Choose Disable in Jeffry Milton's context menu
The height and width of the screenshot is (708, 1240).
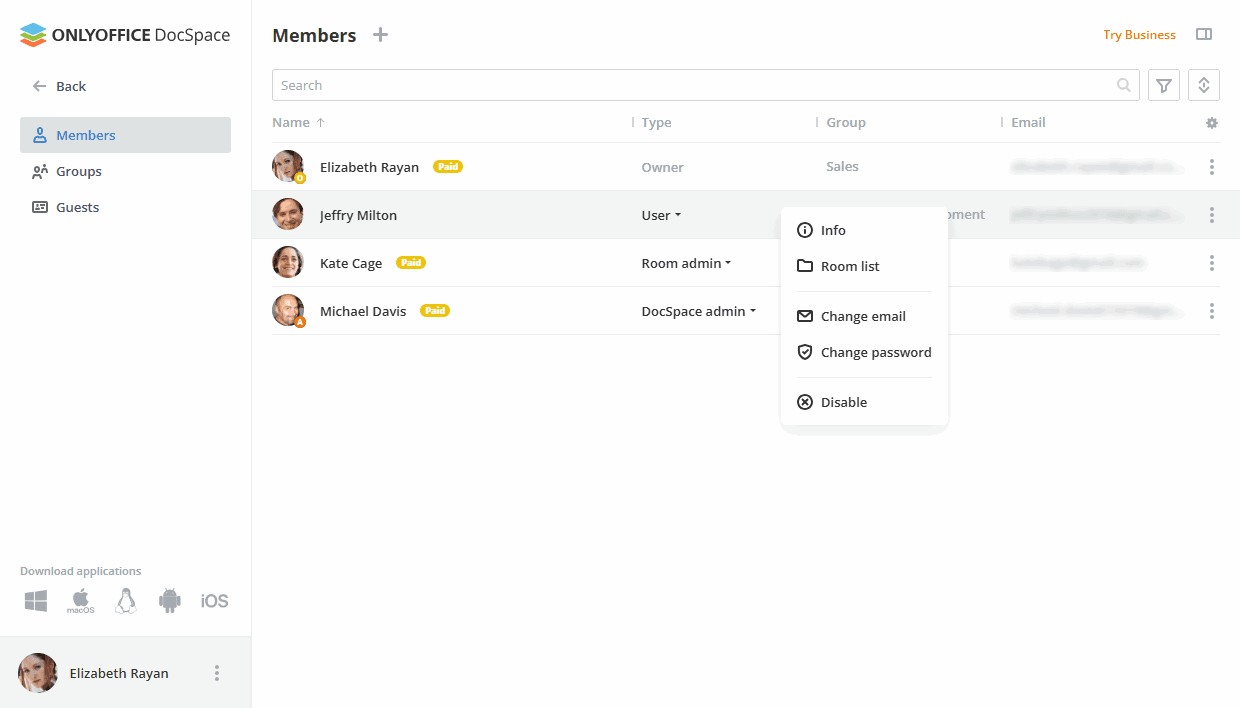[843, 401]
